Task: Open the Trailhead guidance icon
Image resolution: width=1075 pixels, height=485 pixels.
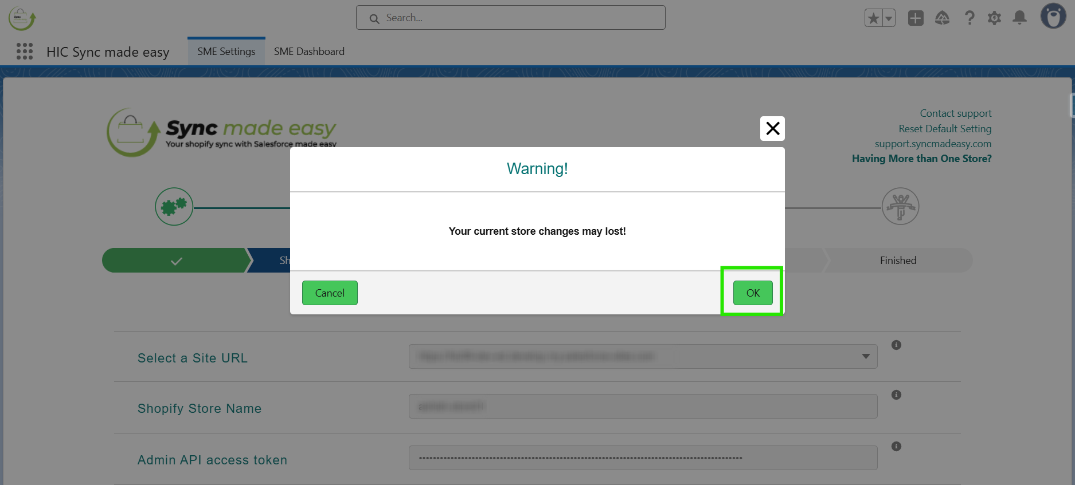Action: pyautogui.click(x=942, y=19)
